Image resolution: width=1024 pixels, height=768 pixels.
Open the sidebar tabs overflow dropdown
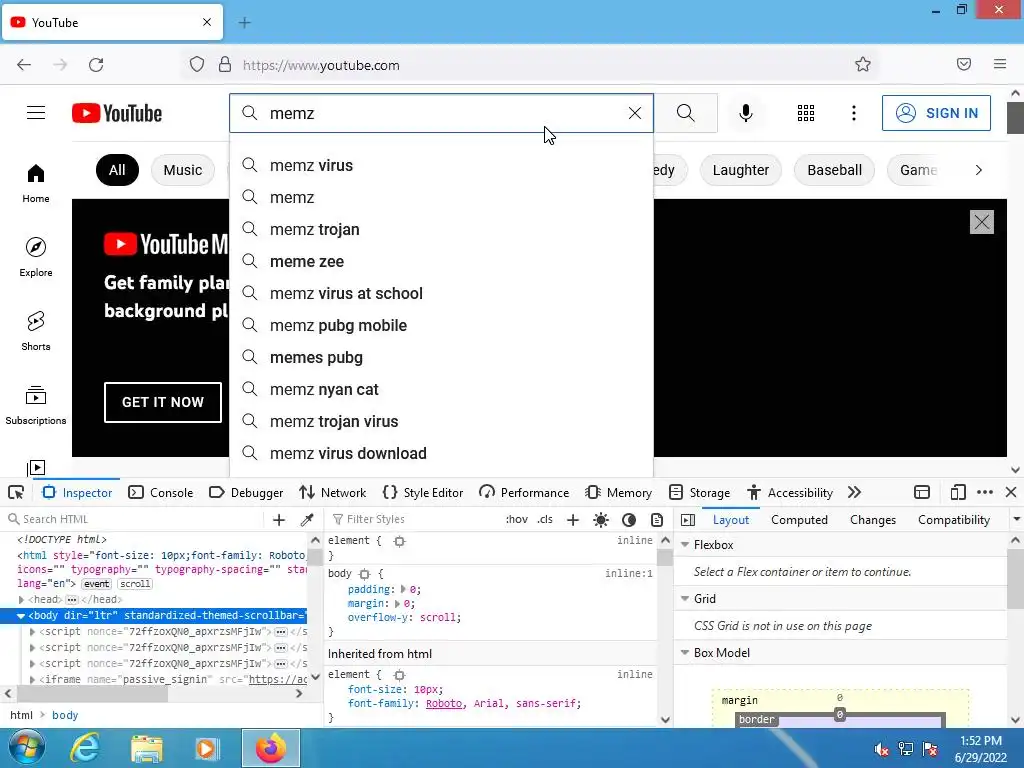pos(1016,520)
